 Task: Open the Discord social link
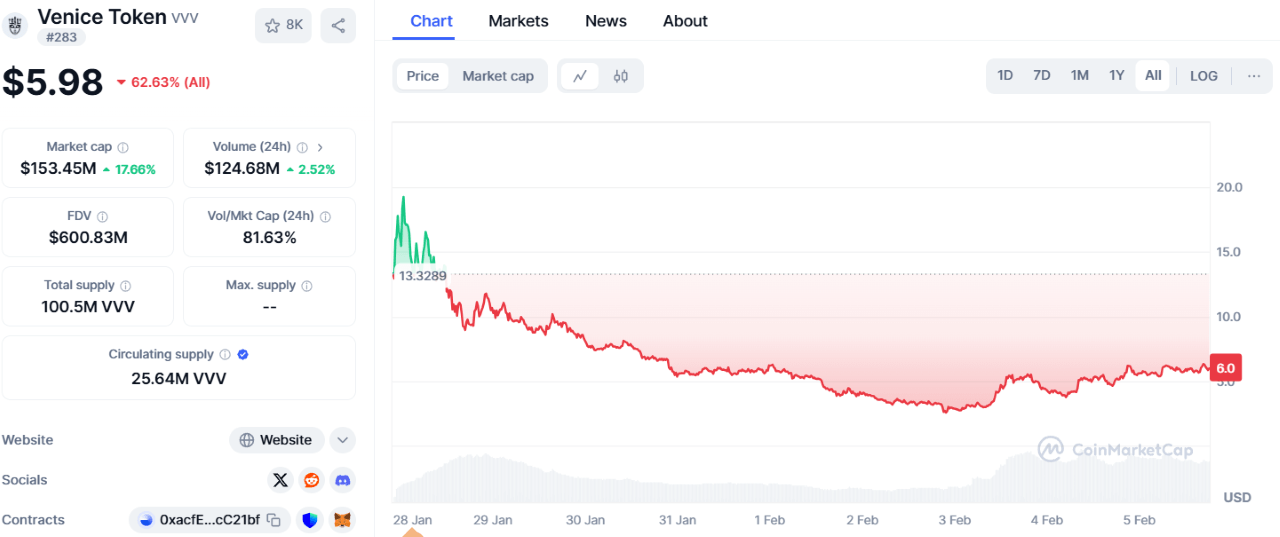tap(343, 480)
